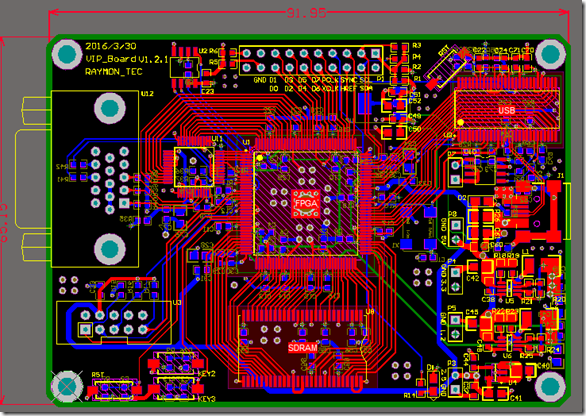Click the yellow pin-1 dot on FPGA
586x416 pixels.
tap(260, 158)
